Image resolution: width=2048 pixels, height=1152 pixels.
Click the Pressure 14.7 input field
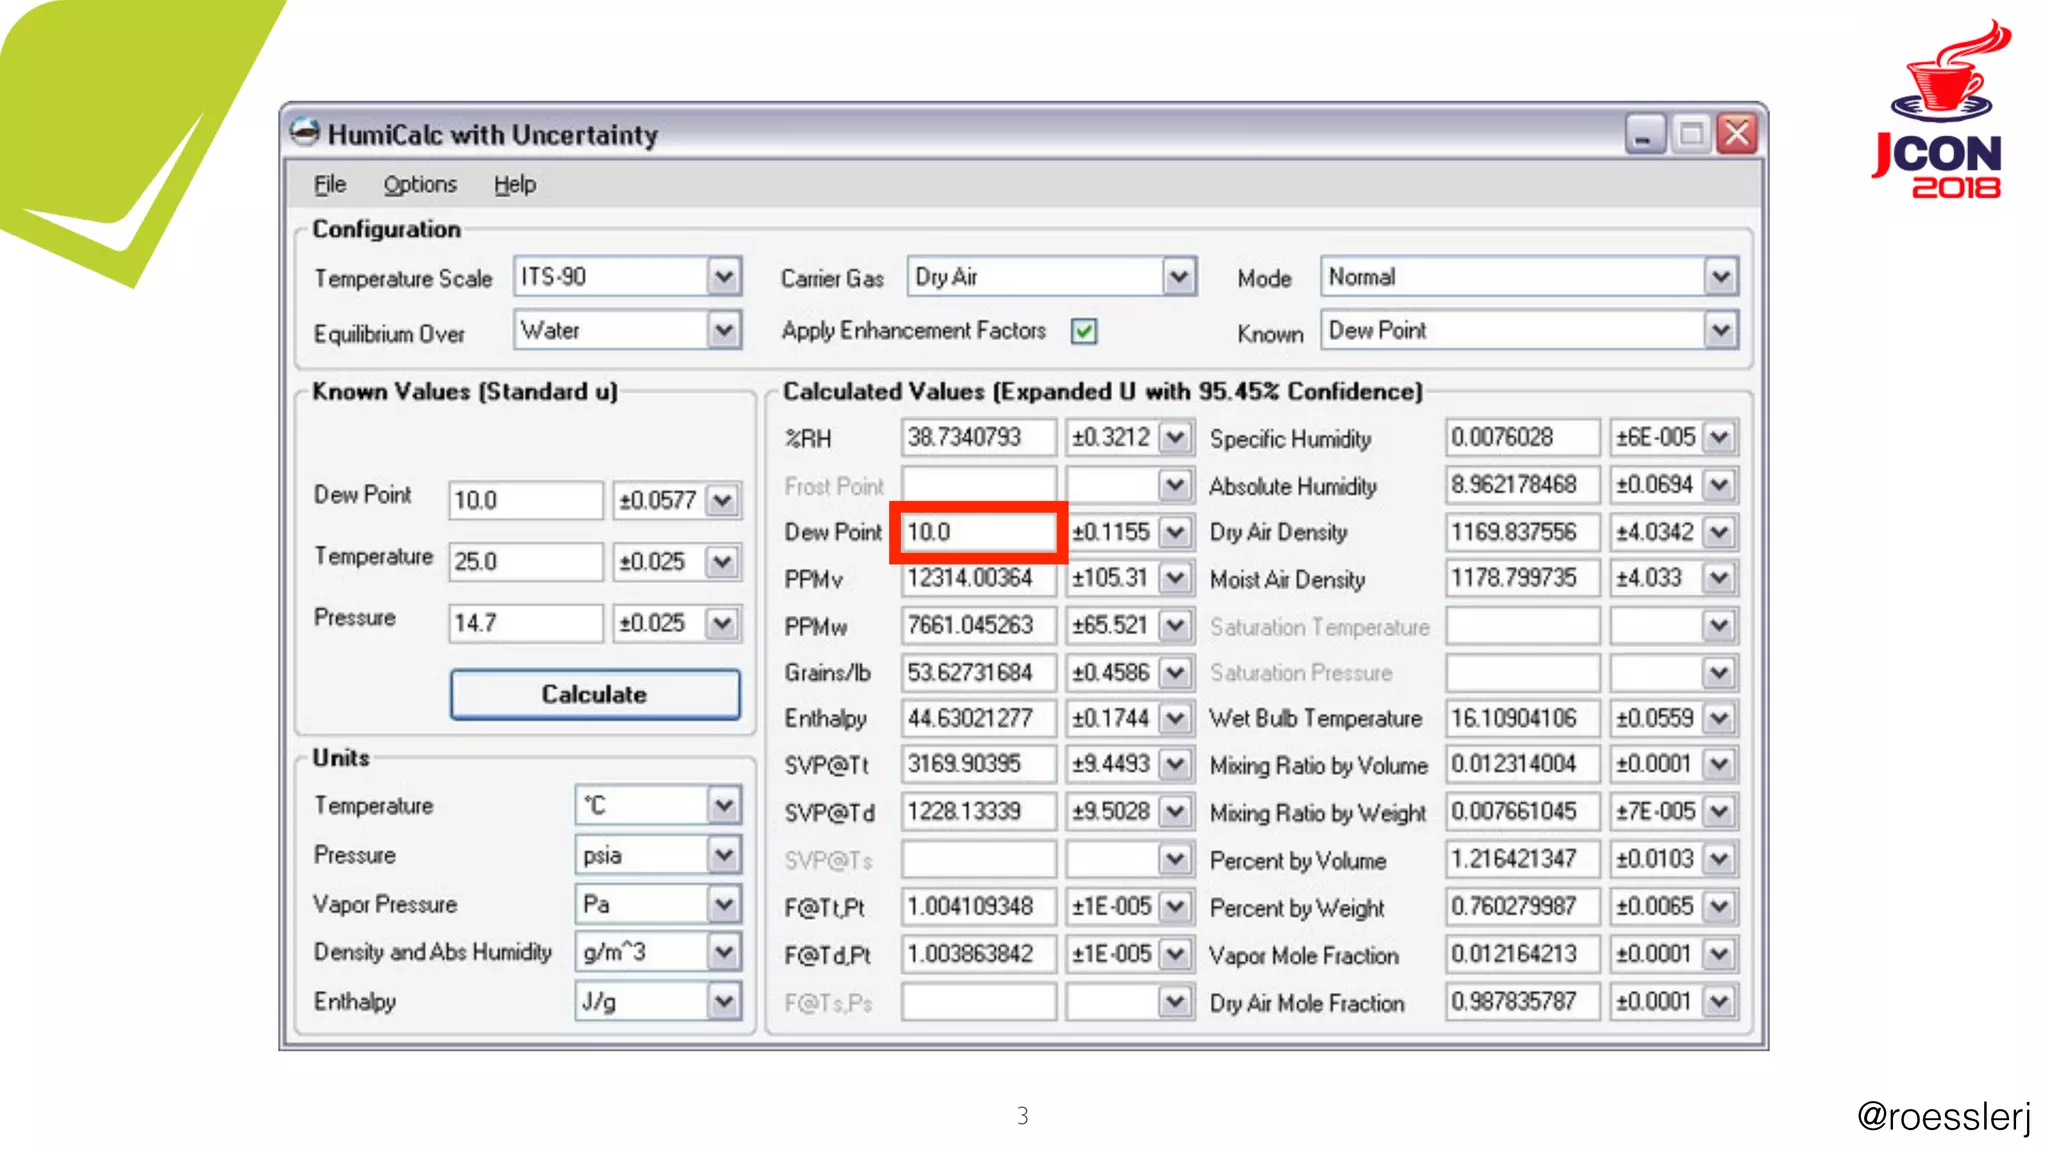(x=525, y=623)
